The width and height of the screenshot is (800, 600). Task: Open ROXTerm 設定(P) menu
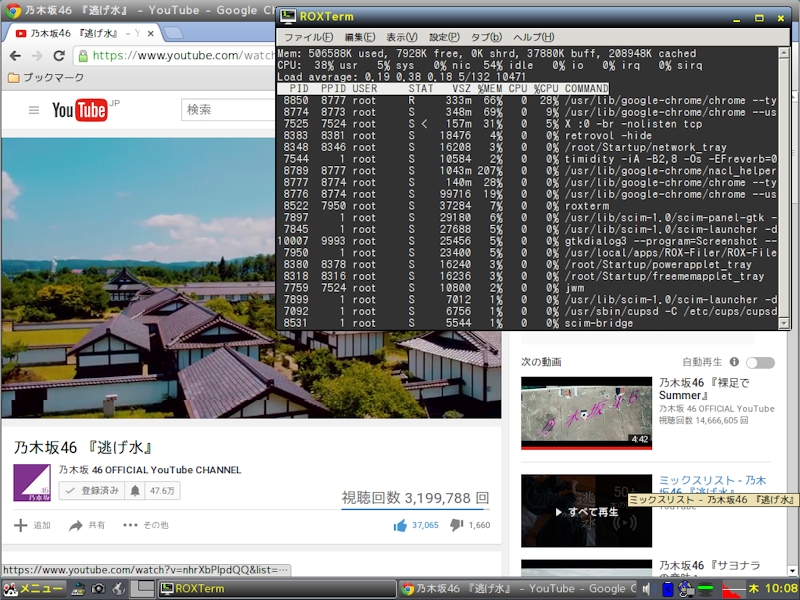click(444, 37)
